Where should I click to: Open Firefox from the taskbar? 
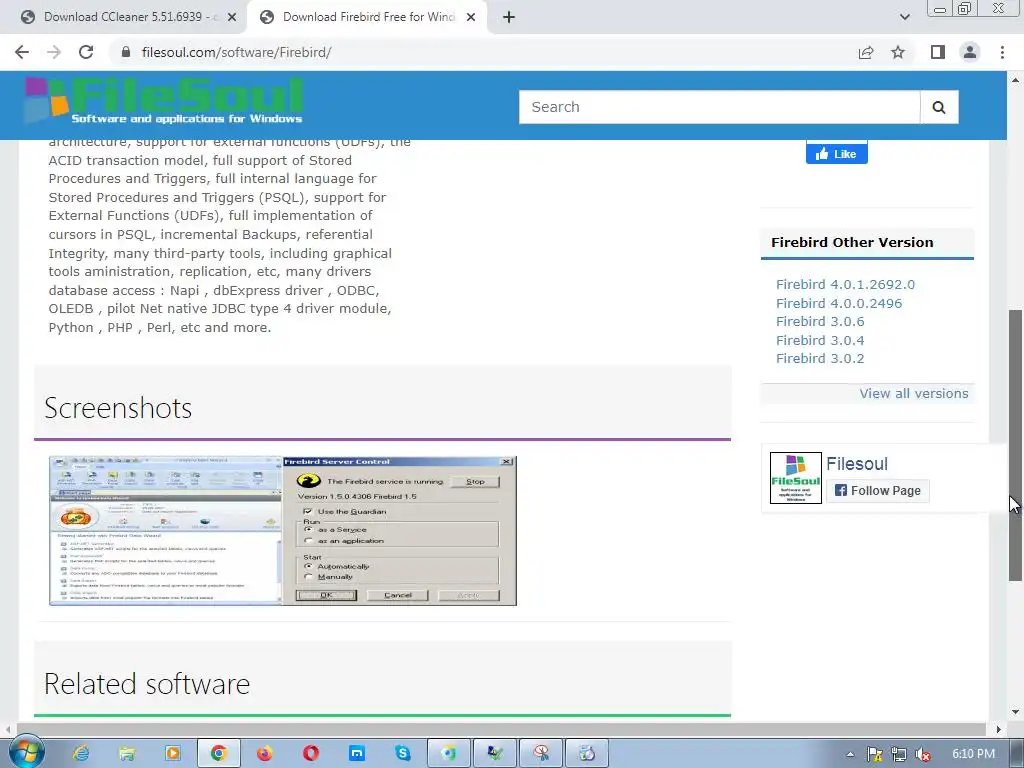(x=264, y=754)
